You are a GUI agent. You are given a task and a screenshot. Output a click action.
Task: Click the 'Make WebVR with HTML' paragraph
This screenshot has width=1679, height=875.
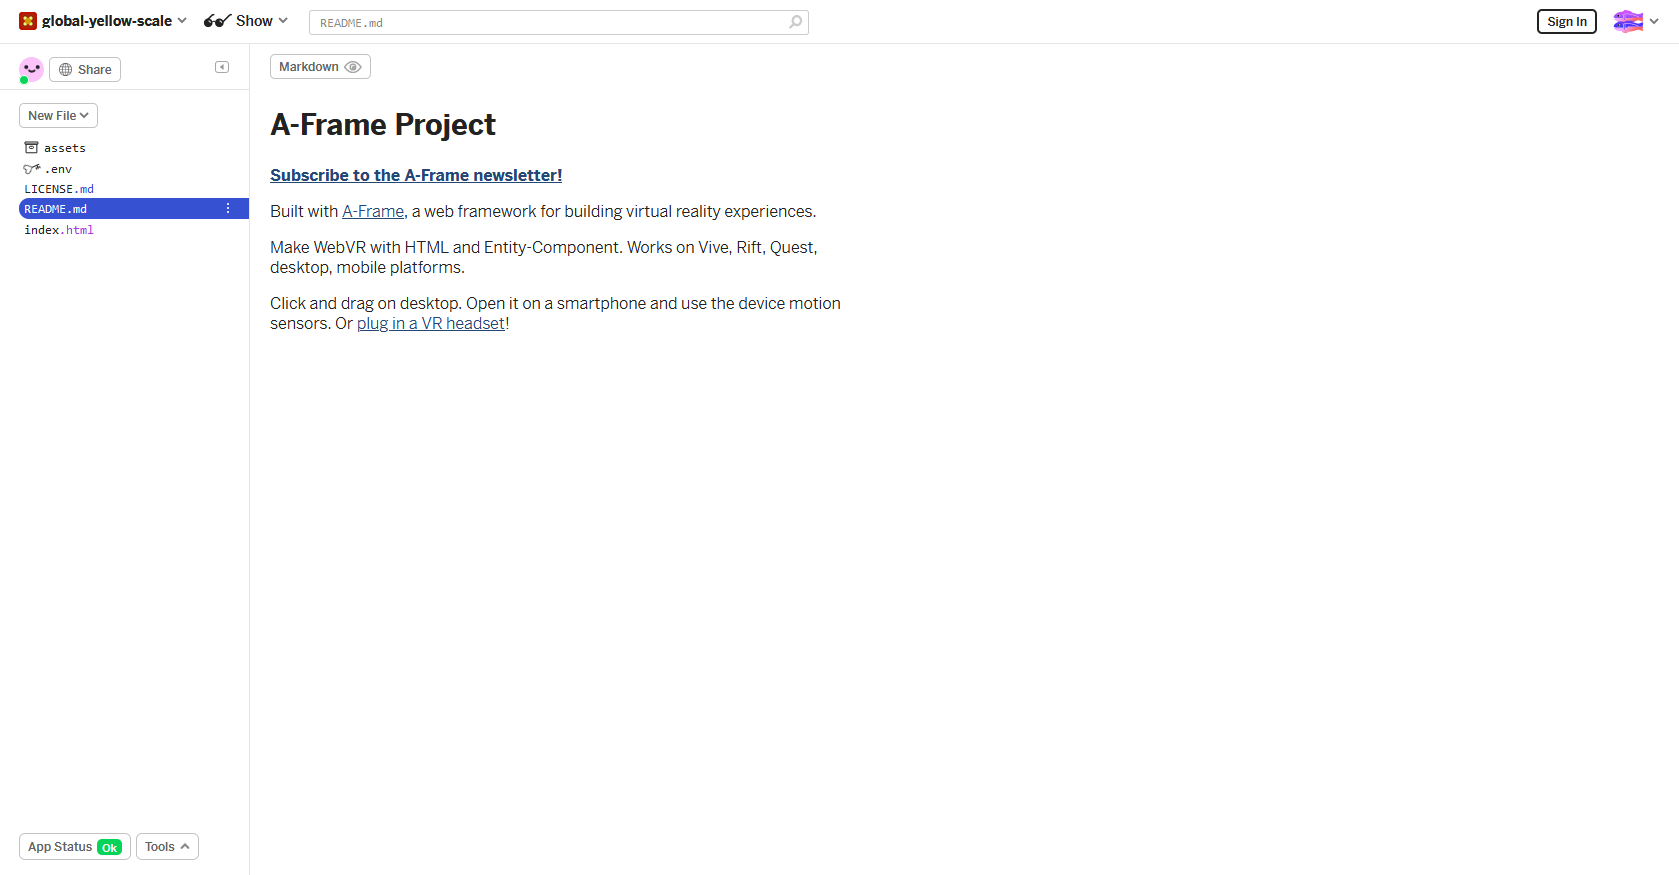(x=544, y=258)
